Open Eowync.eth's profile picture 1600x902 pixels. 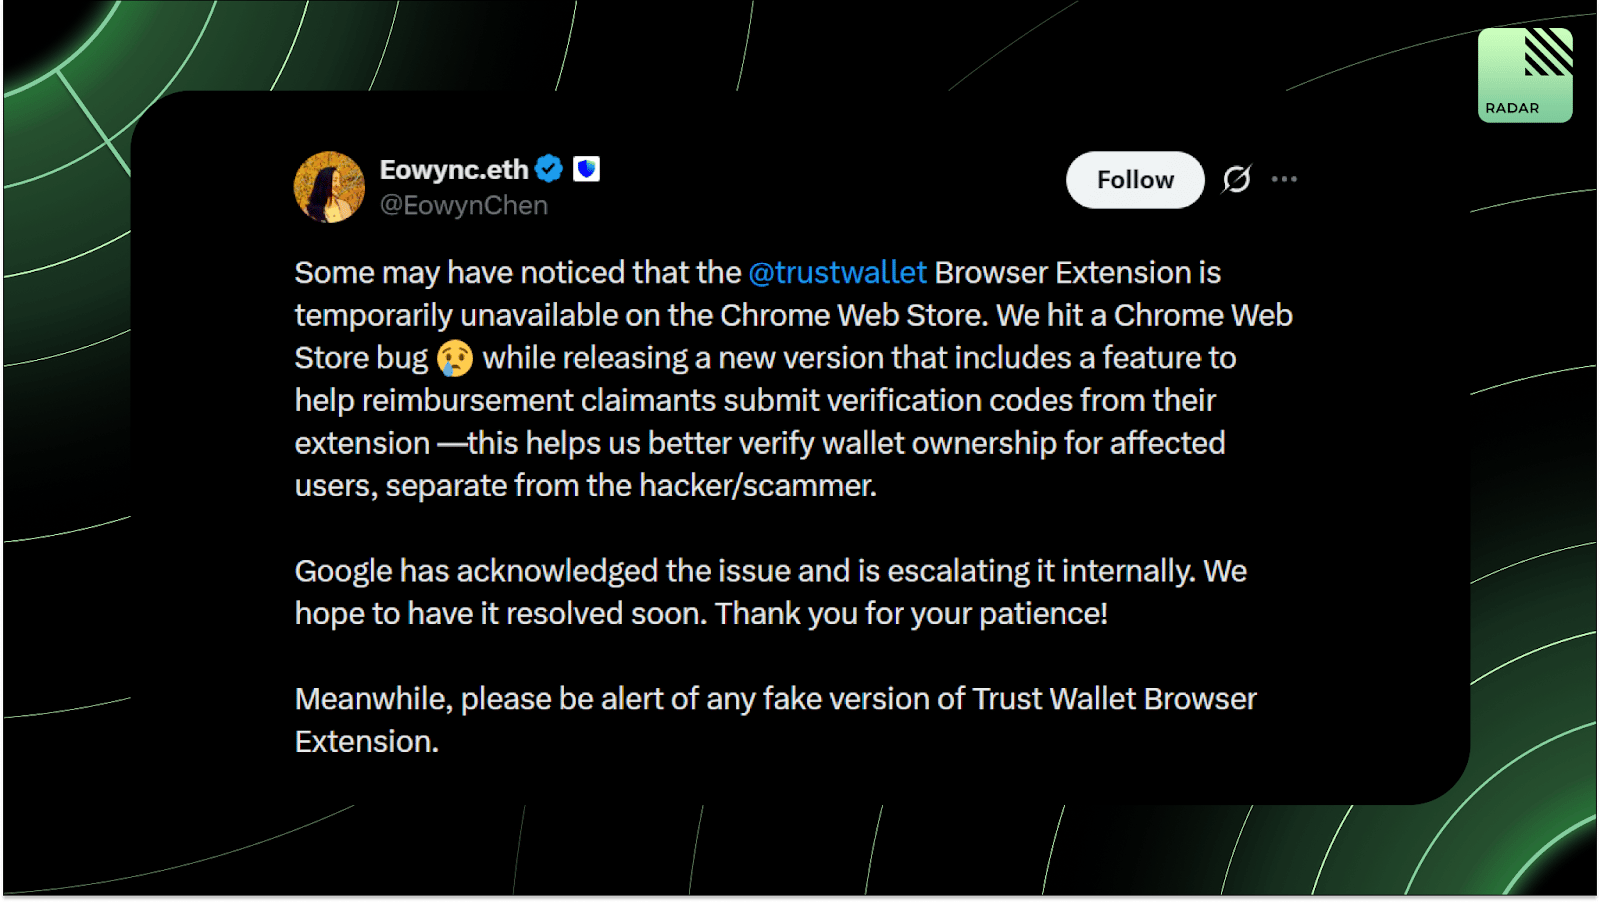[329, 187]
